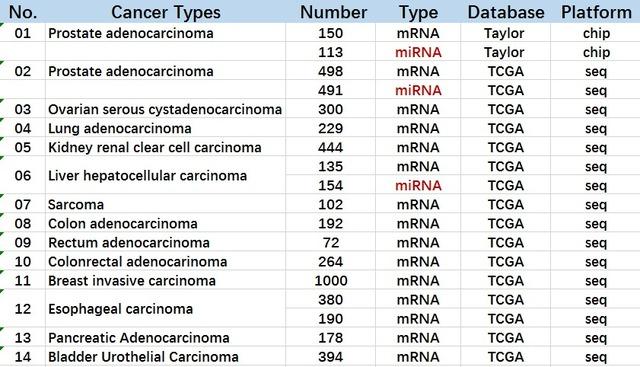Image resolution: width=640 pixels, height=367 pixels.
Task: Click the merged Liver hepatocellular carcinoma cell
Action: (x=165, y=176)
